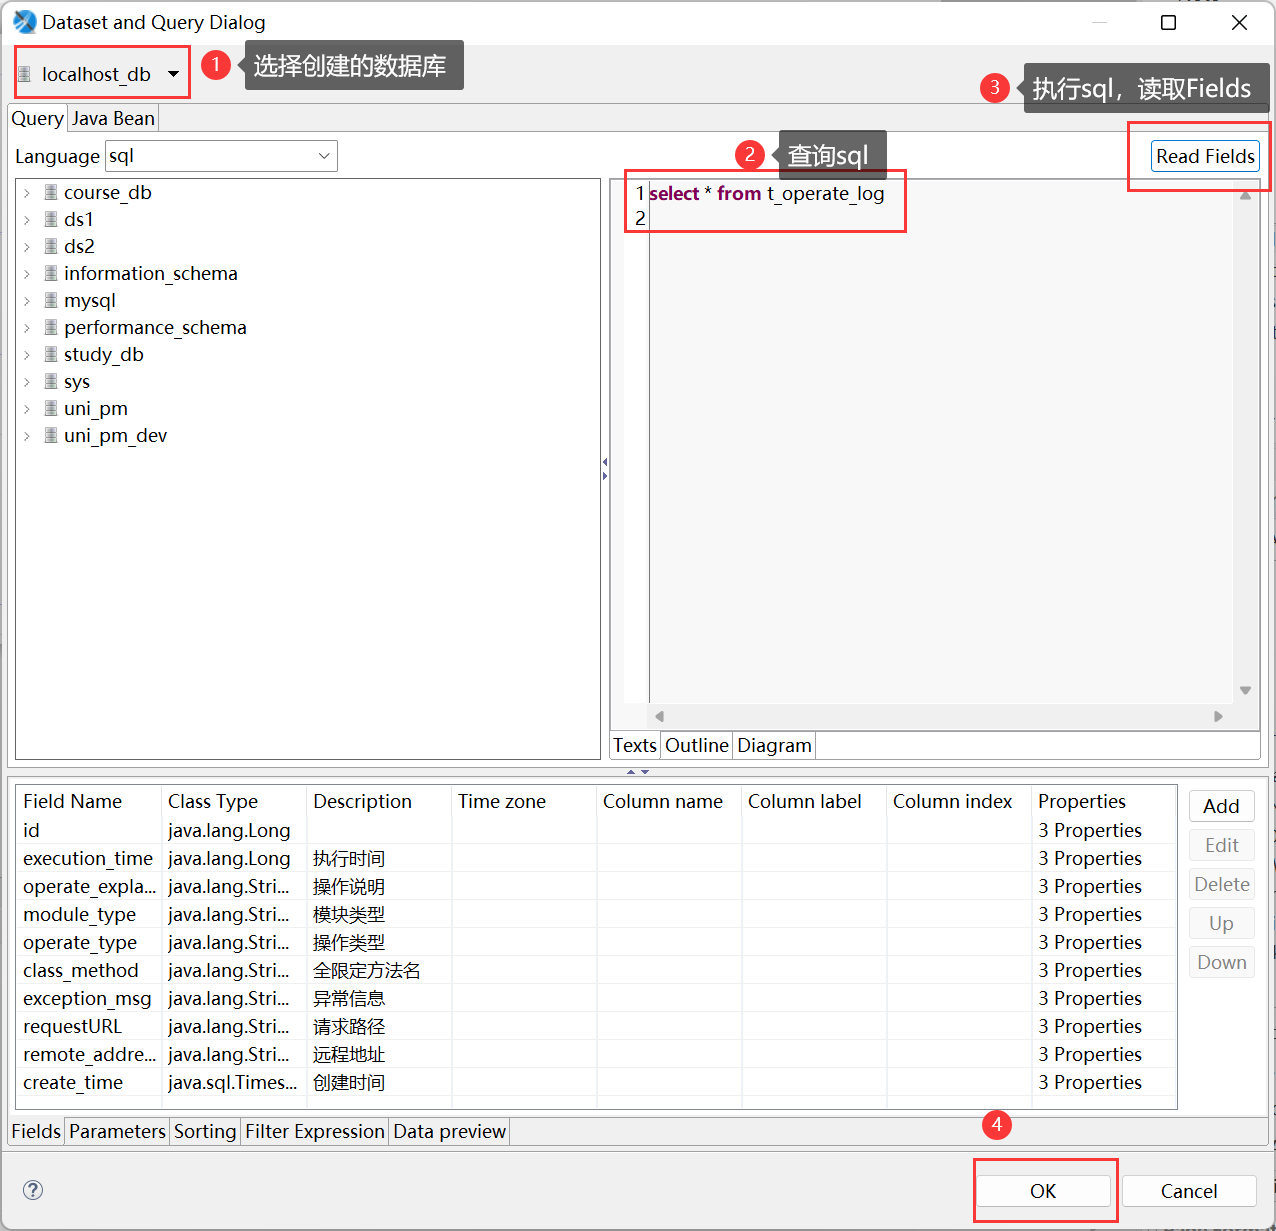Click the Read Fields button
The image size is (1276, 1231).
(1205, 156)
